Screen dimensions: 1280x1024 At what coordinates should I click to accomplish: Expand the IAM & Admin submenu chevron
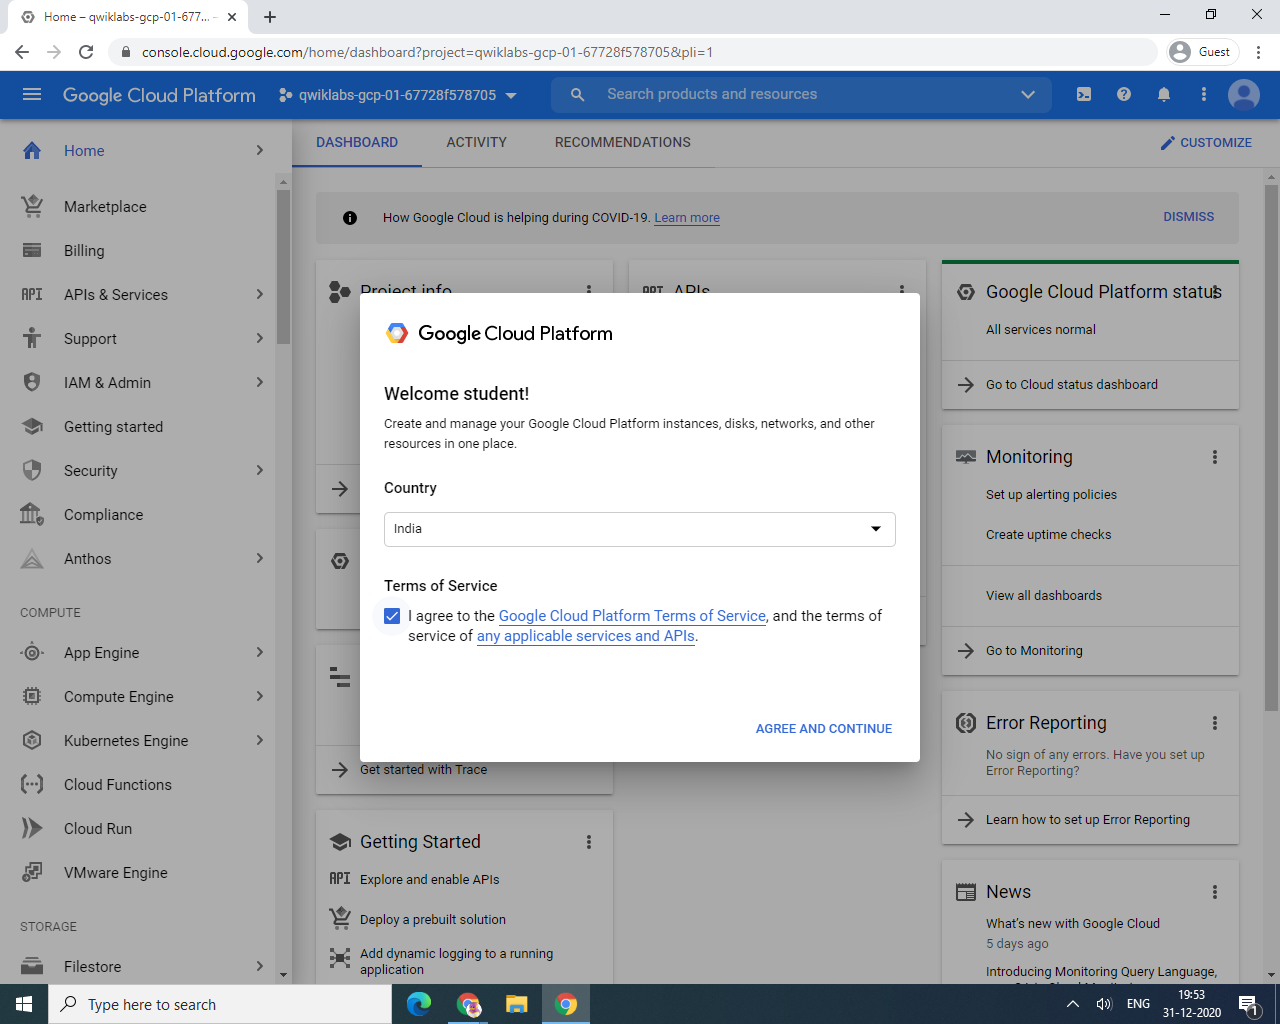coord(260,383)
